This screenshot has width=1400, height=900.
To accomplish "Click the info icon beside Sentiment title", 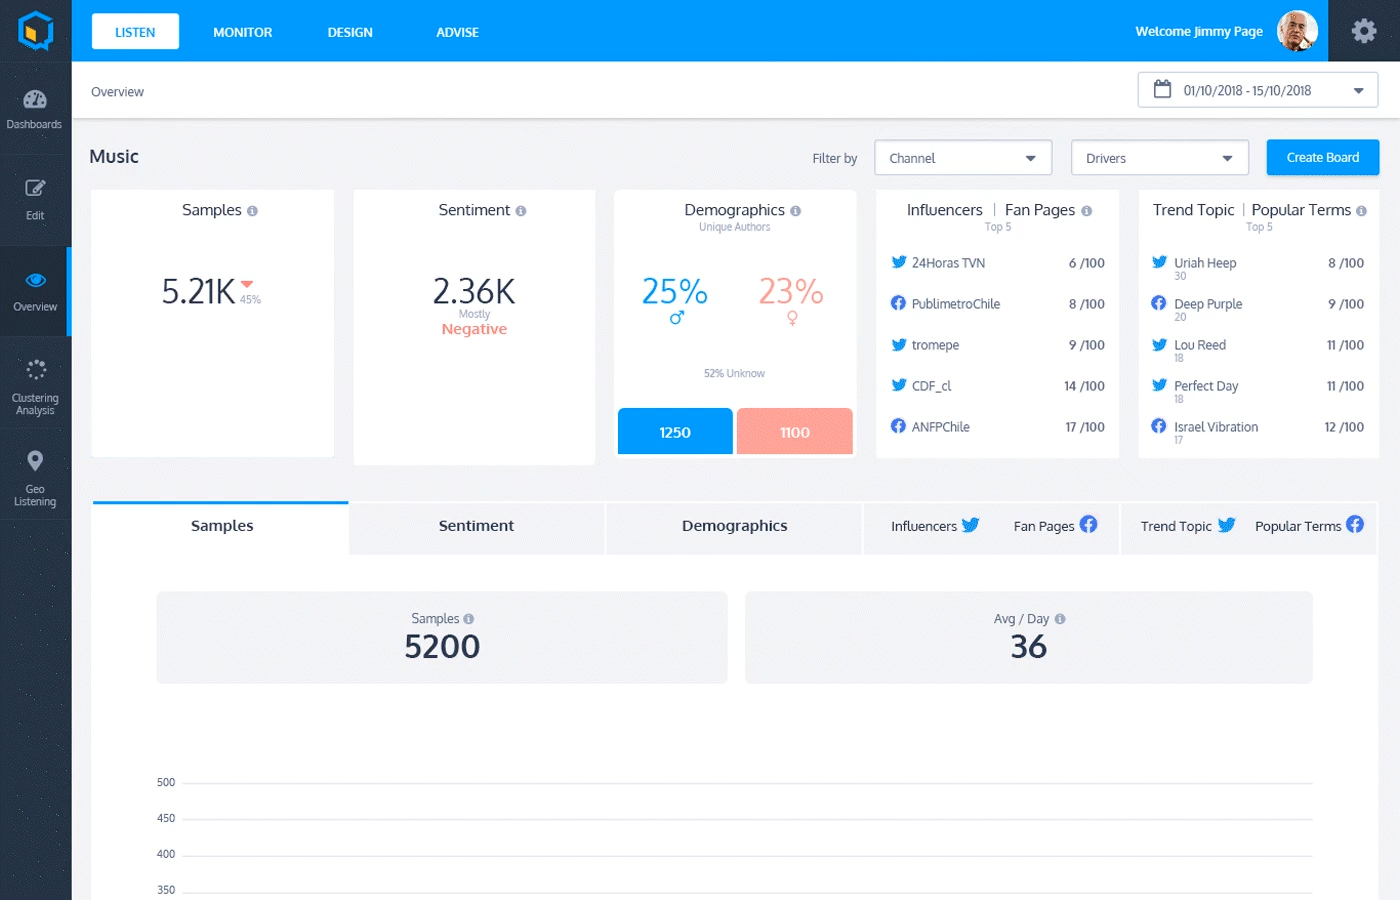I will 521,211.
